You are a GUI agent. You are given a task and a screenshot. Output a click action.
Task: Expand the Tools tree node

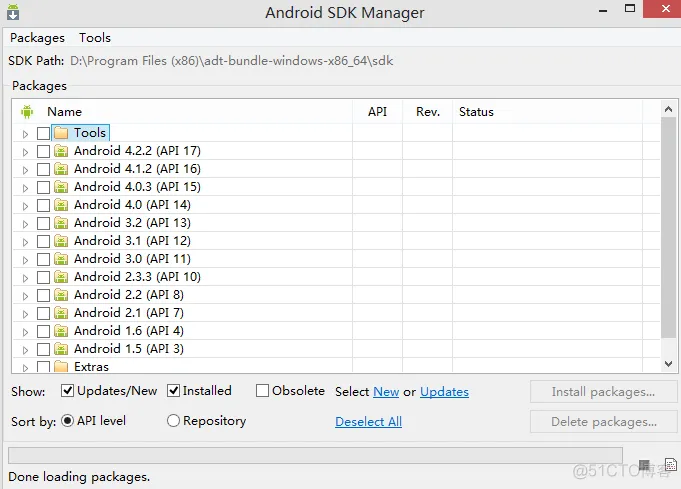point(25,134)
